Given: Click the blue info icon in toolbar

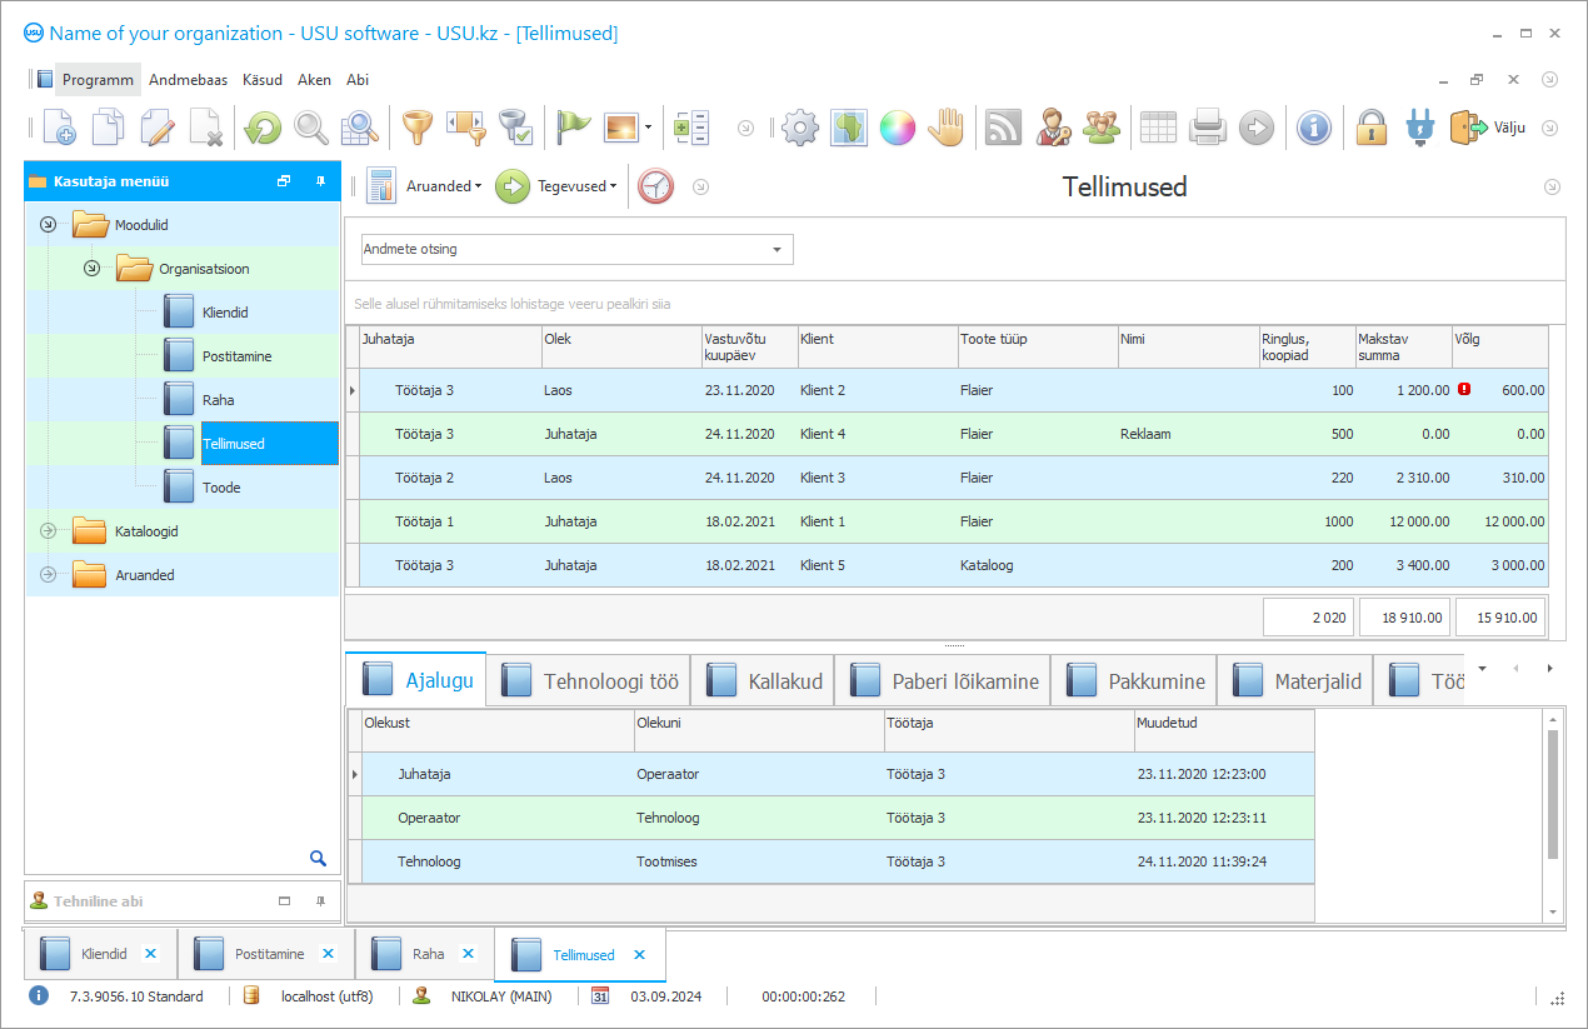Looking at the screenshot, I should [1314, 128].
